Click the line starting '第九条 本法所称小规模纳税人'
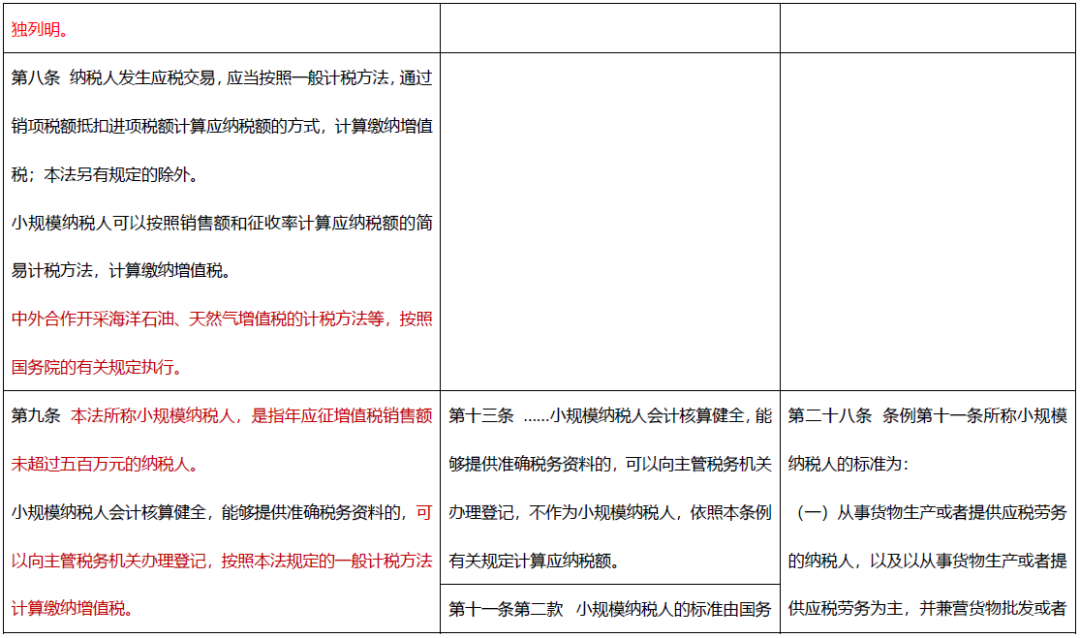Viewport: 1080px width, 638px height. coord(222,415)
